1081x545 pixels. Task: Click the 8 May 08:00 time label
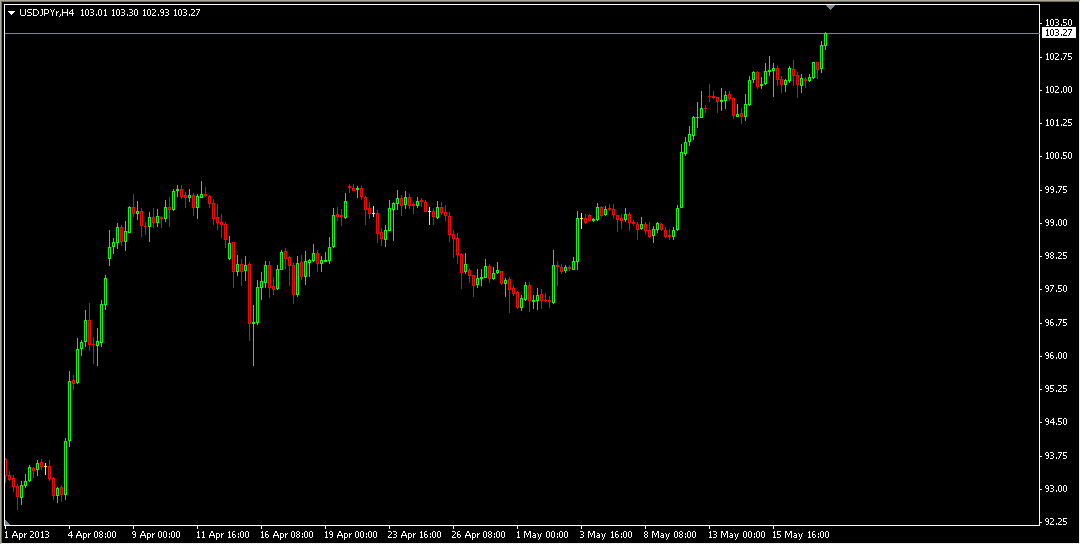click(x=670, y=535)
